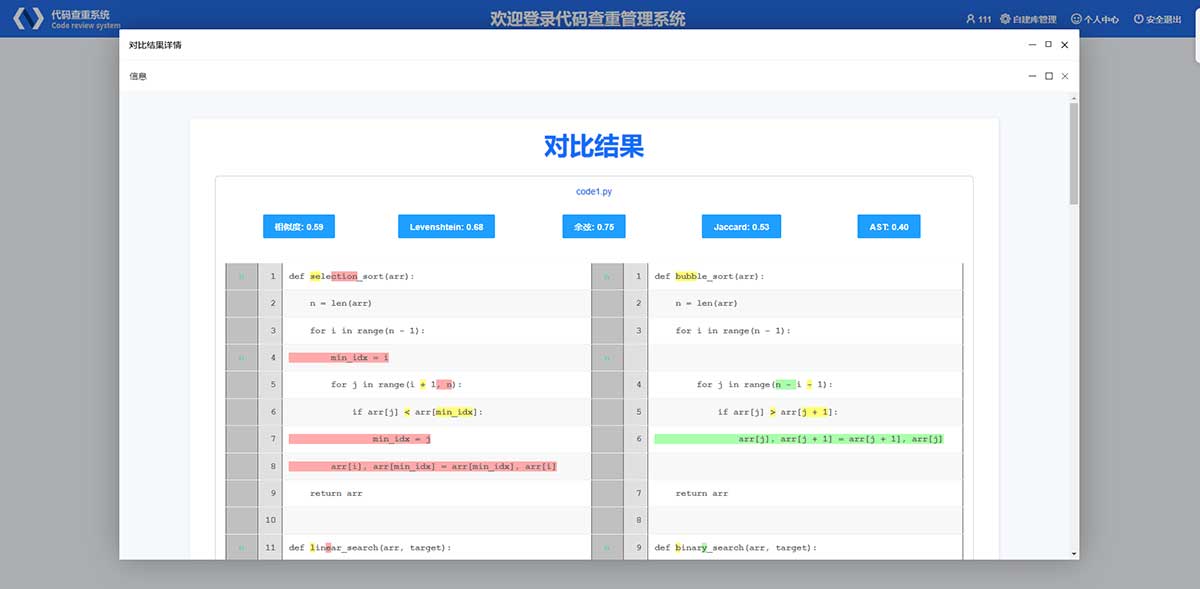Click next-change marker beside bubble_sort line

coord(606,277)
